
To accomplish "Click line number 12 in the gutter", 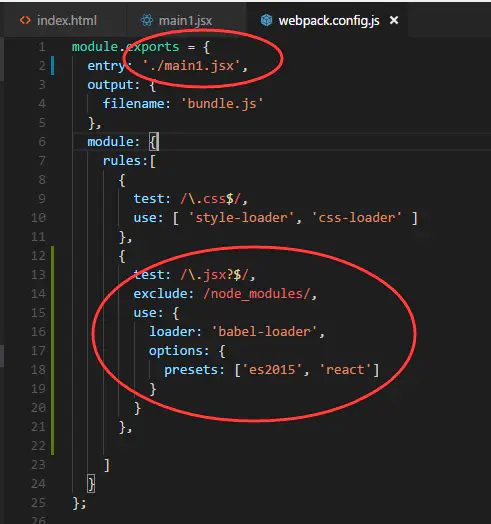I will coord(38,256).
